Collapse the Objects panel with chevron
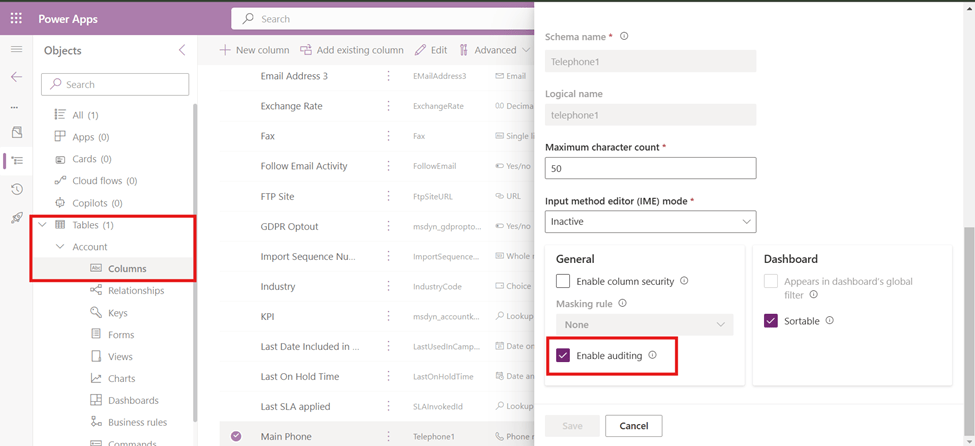This screenshot has width=975, height=446. 182,50
